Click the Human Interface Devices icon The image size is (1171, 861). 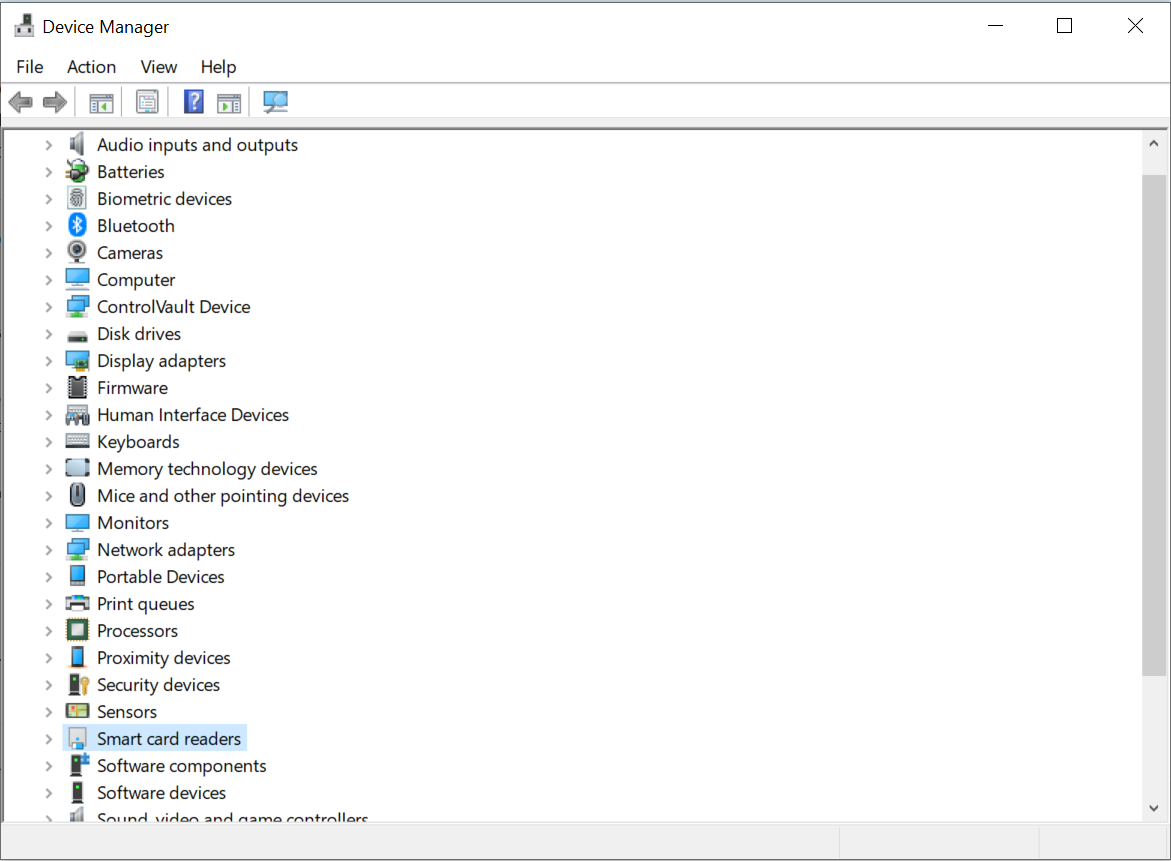77,414
